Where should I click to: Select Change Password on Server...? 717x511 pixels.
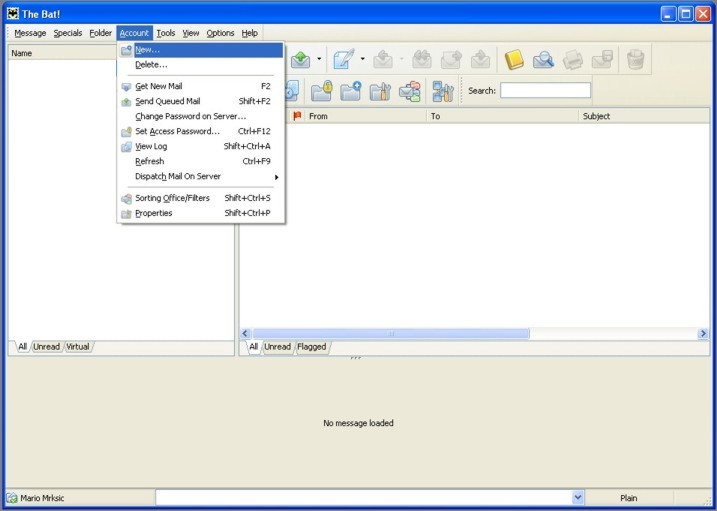coord(201,116)
